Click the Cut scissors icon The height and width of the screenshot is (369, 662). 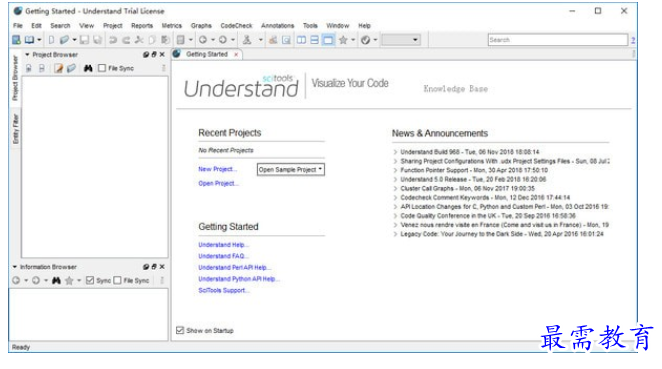(139, 40)
